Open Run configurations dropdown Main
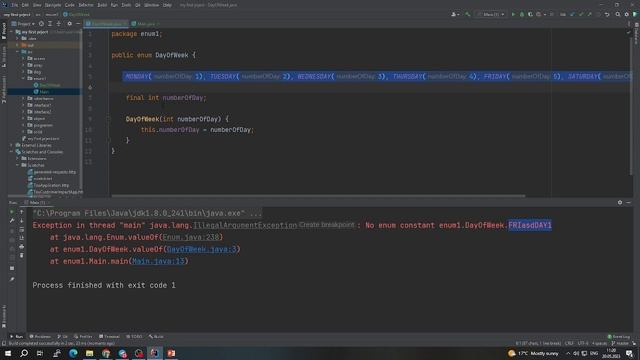The height and width of the screenshot is (360, 640). tap(491, 14)
